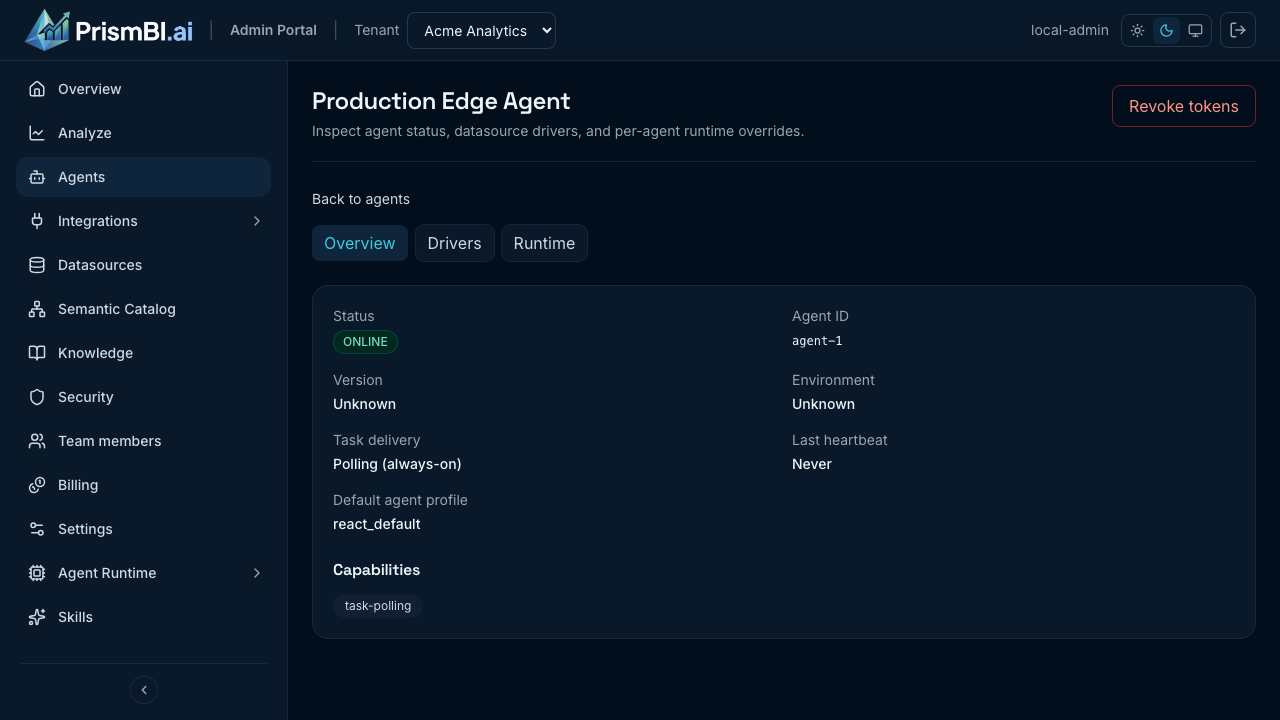Click the sign out icon

coord(1238,30)
